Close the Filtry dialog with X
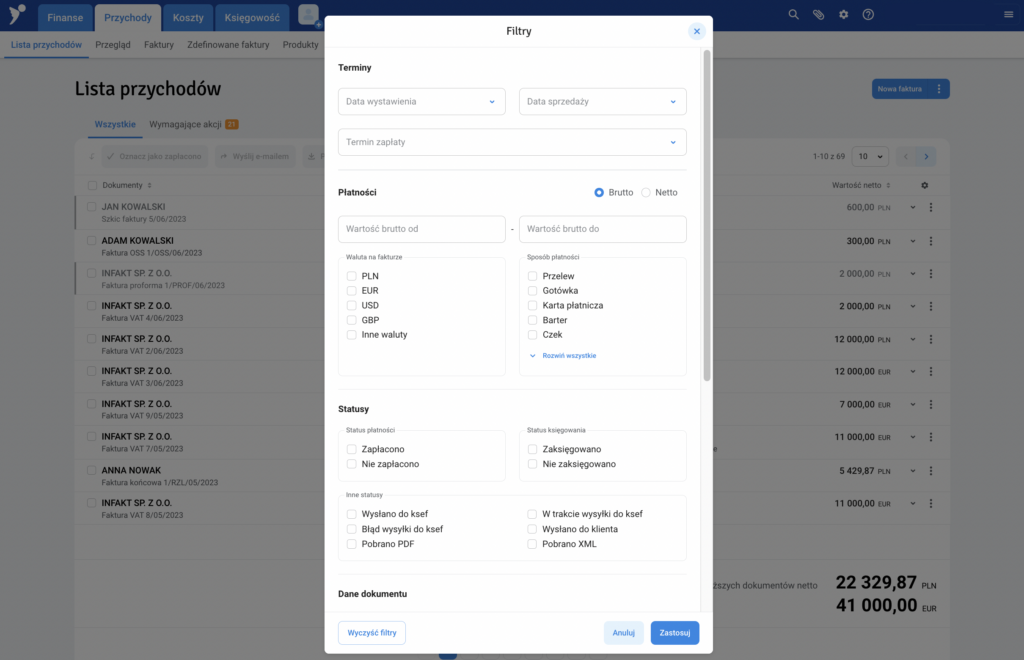 pos(697,31)
